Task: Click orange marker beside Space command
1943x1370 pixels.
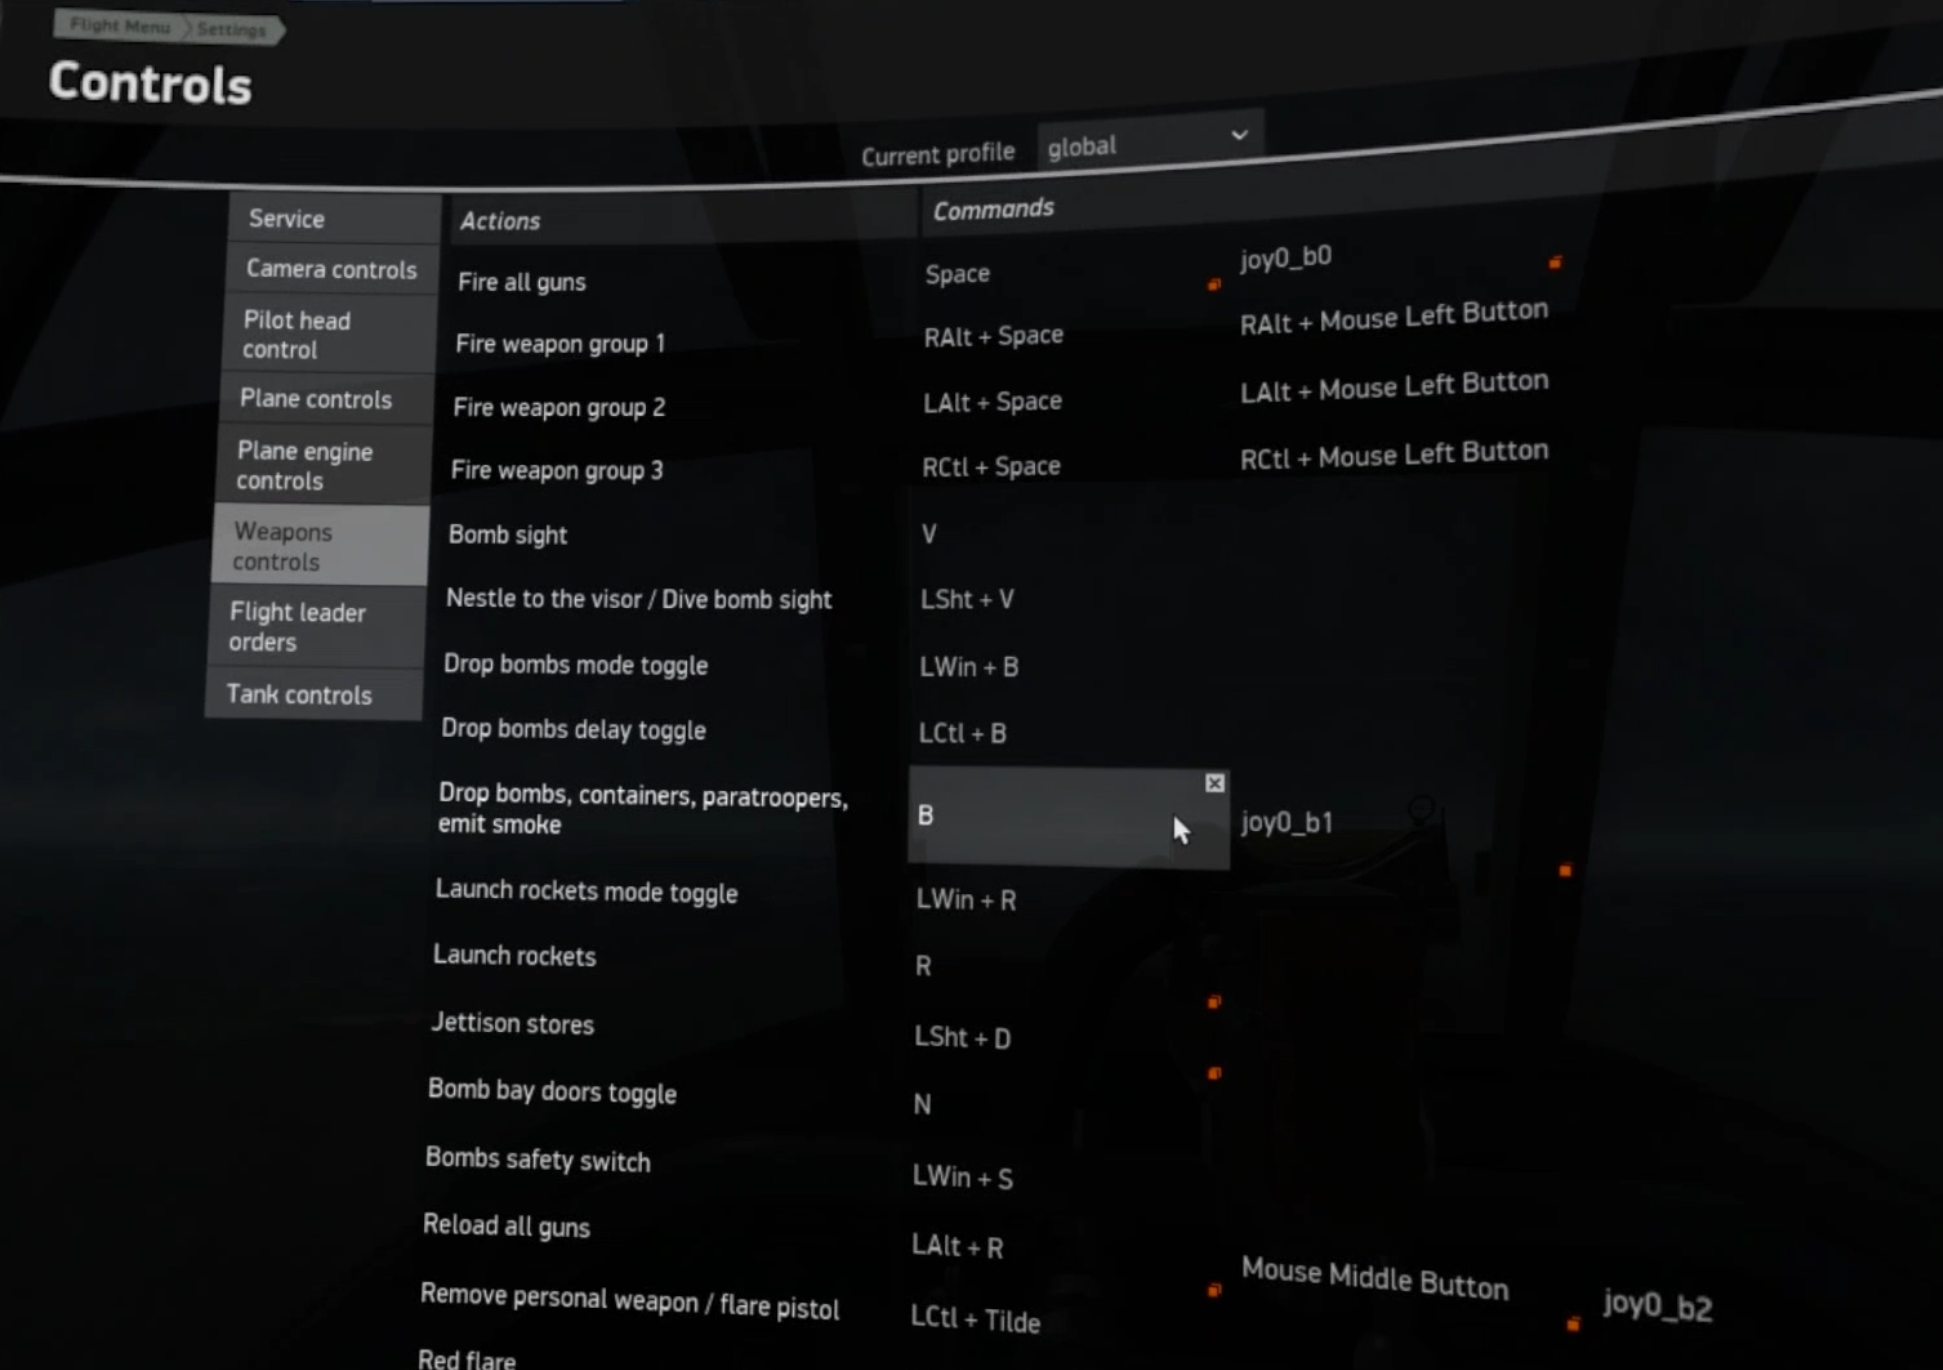Action: click(1214, 285)
